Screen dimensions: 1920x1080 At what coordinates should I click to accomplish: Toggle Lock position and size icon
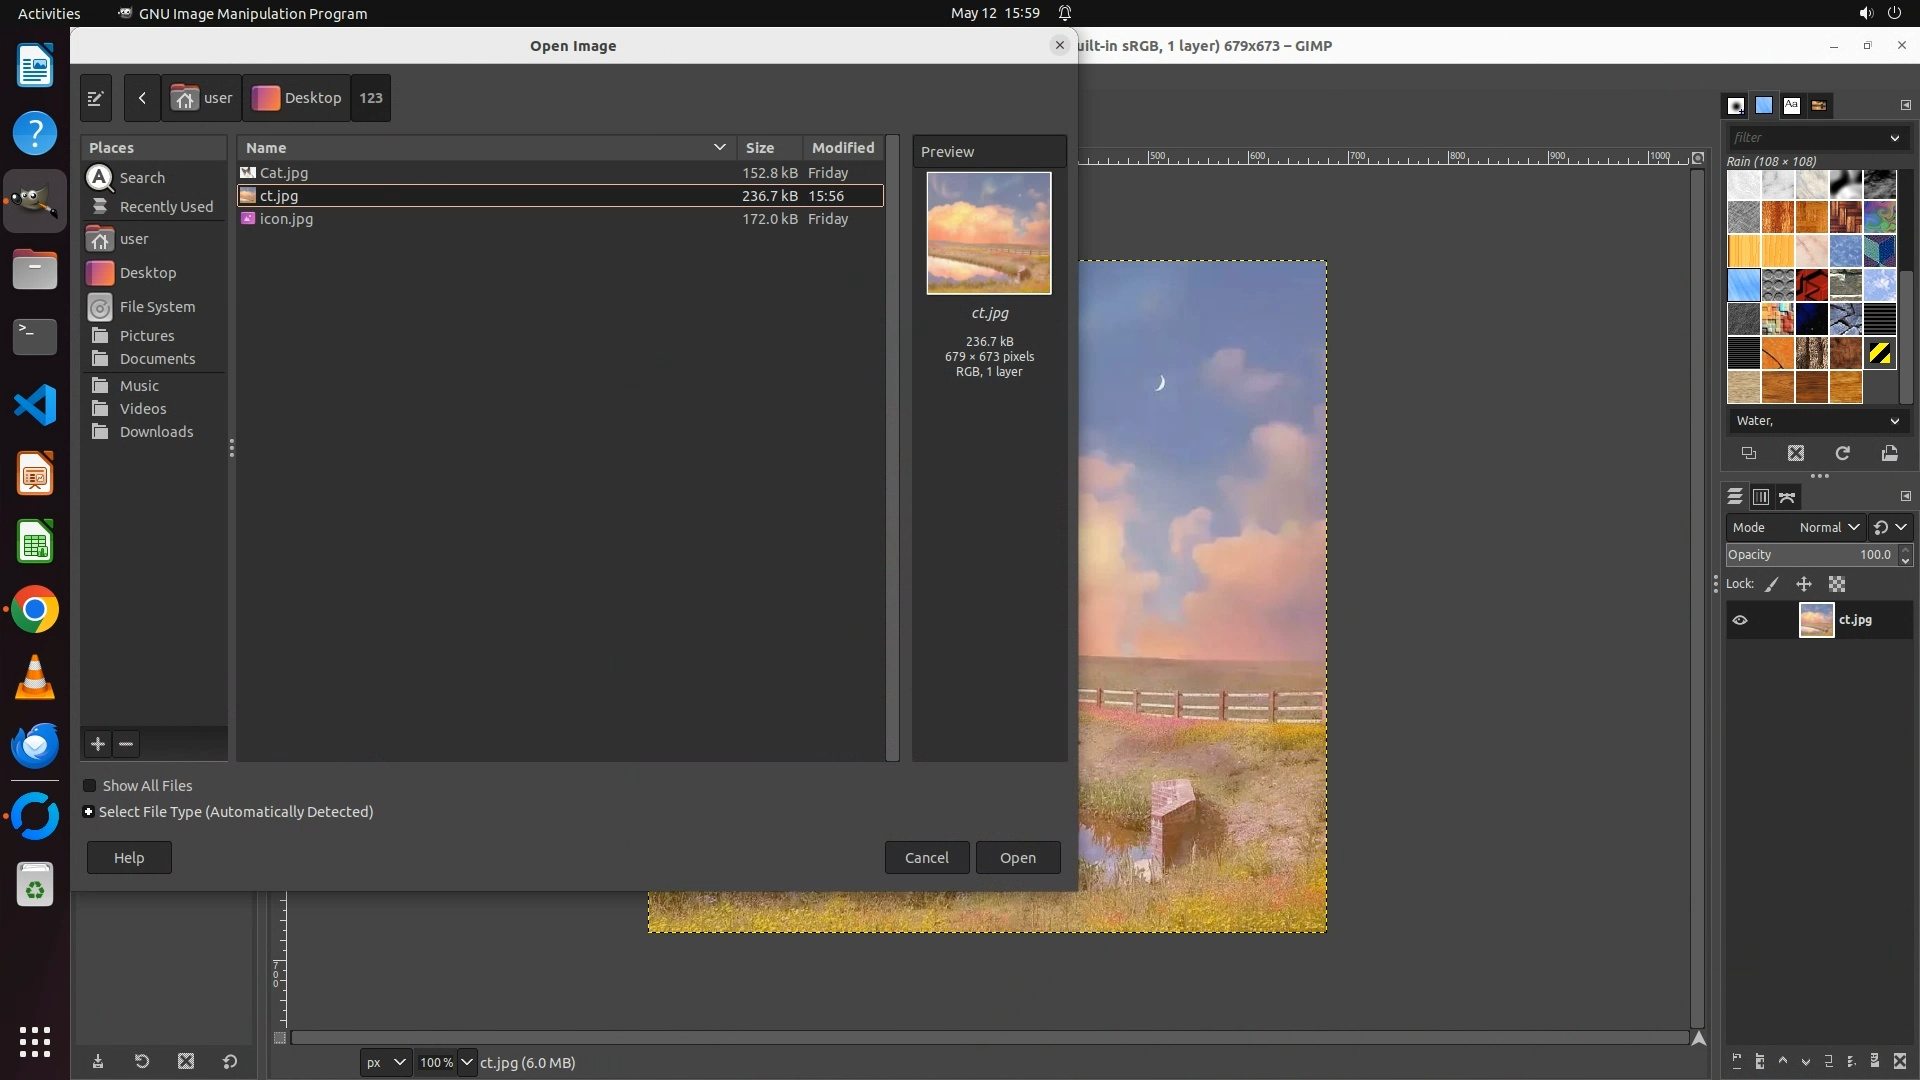pyautogui.click(x=1804, y=584)
